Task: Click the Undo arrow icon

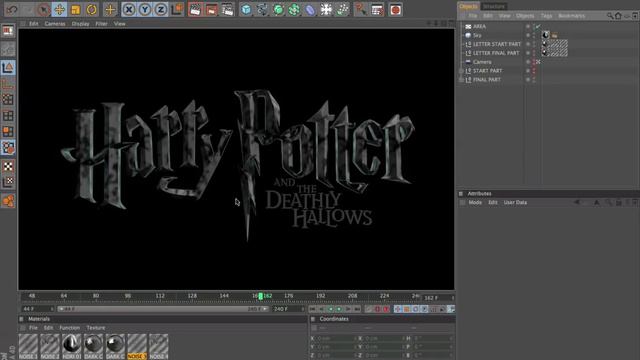Action: click(11, 9)
